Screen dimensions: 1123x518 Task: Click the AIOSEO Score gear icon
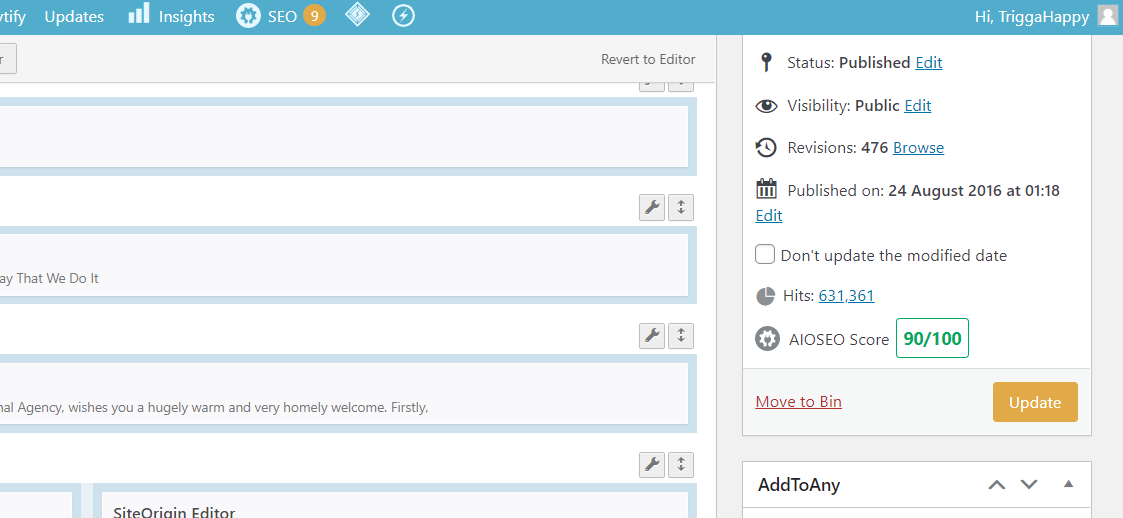coord(767,339)
